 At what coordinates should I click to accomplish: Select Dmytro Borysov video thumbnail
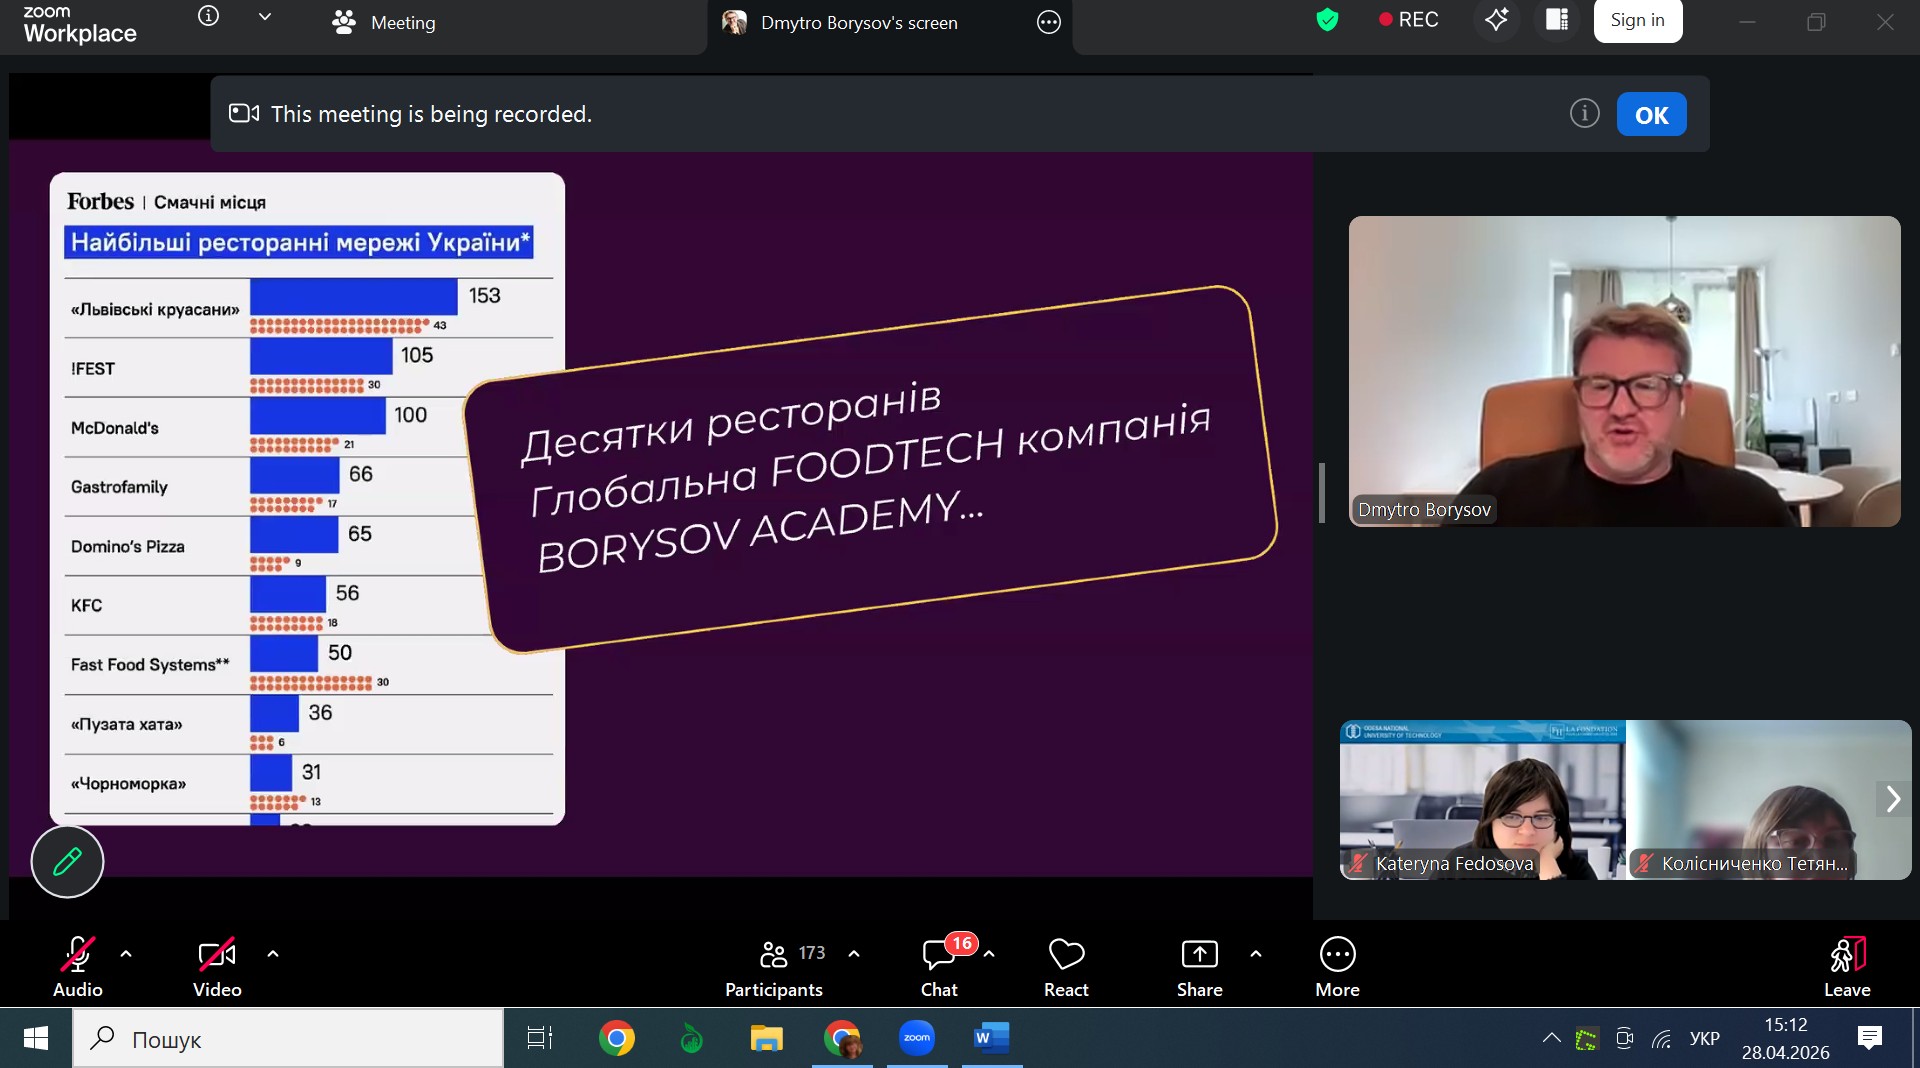tap(1624, 371)
